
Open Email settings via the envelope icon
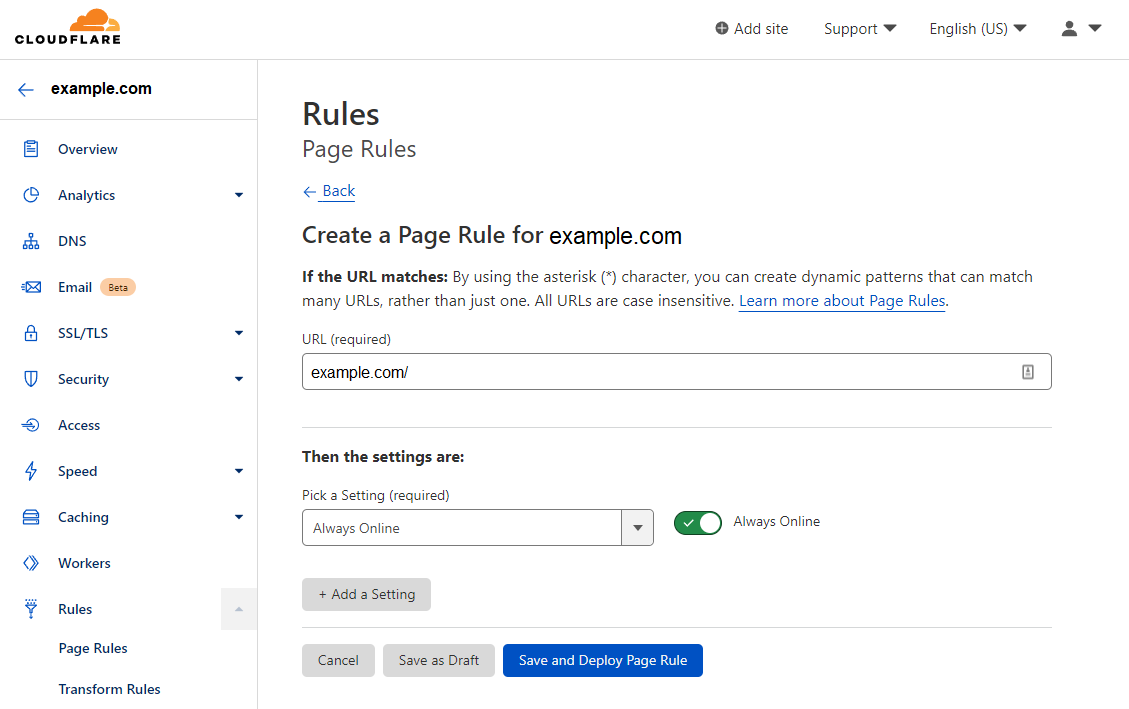tap(30, 286)
